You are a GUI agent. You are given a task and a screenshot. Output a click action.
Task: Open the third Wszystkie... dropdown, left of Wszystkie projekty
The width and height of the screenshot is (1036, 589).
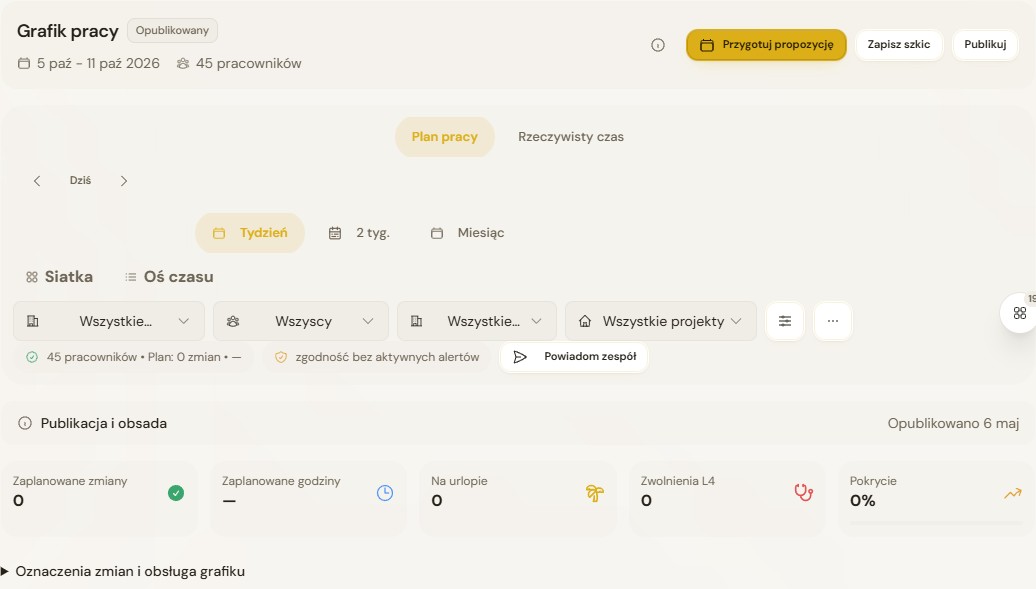click(x=476, y=321)
